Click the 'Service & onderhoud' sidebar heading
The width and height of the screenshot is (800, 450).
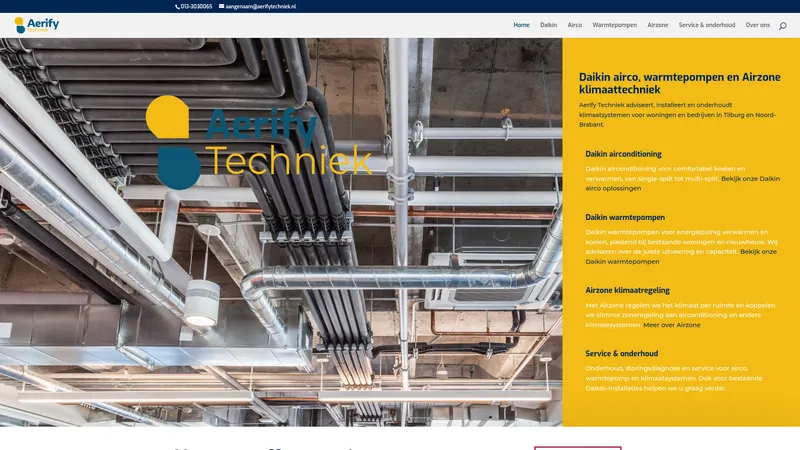pyautogui.click(x=621, y=354)
